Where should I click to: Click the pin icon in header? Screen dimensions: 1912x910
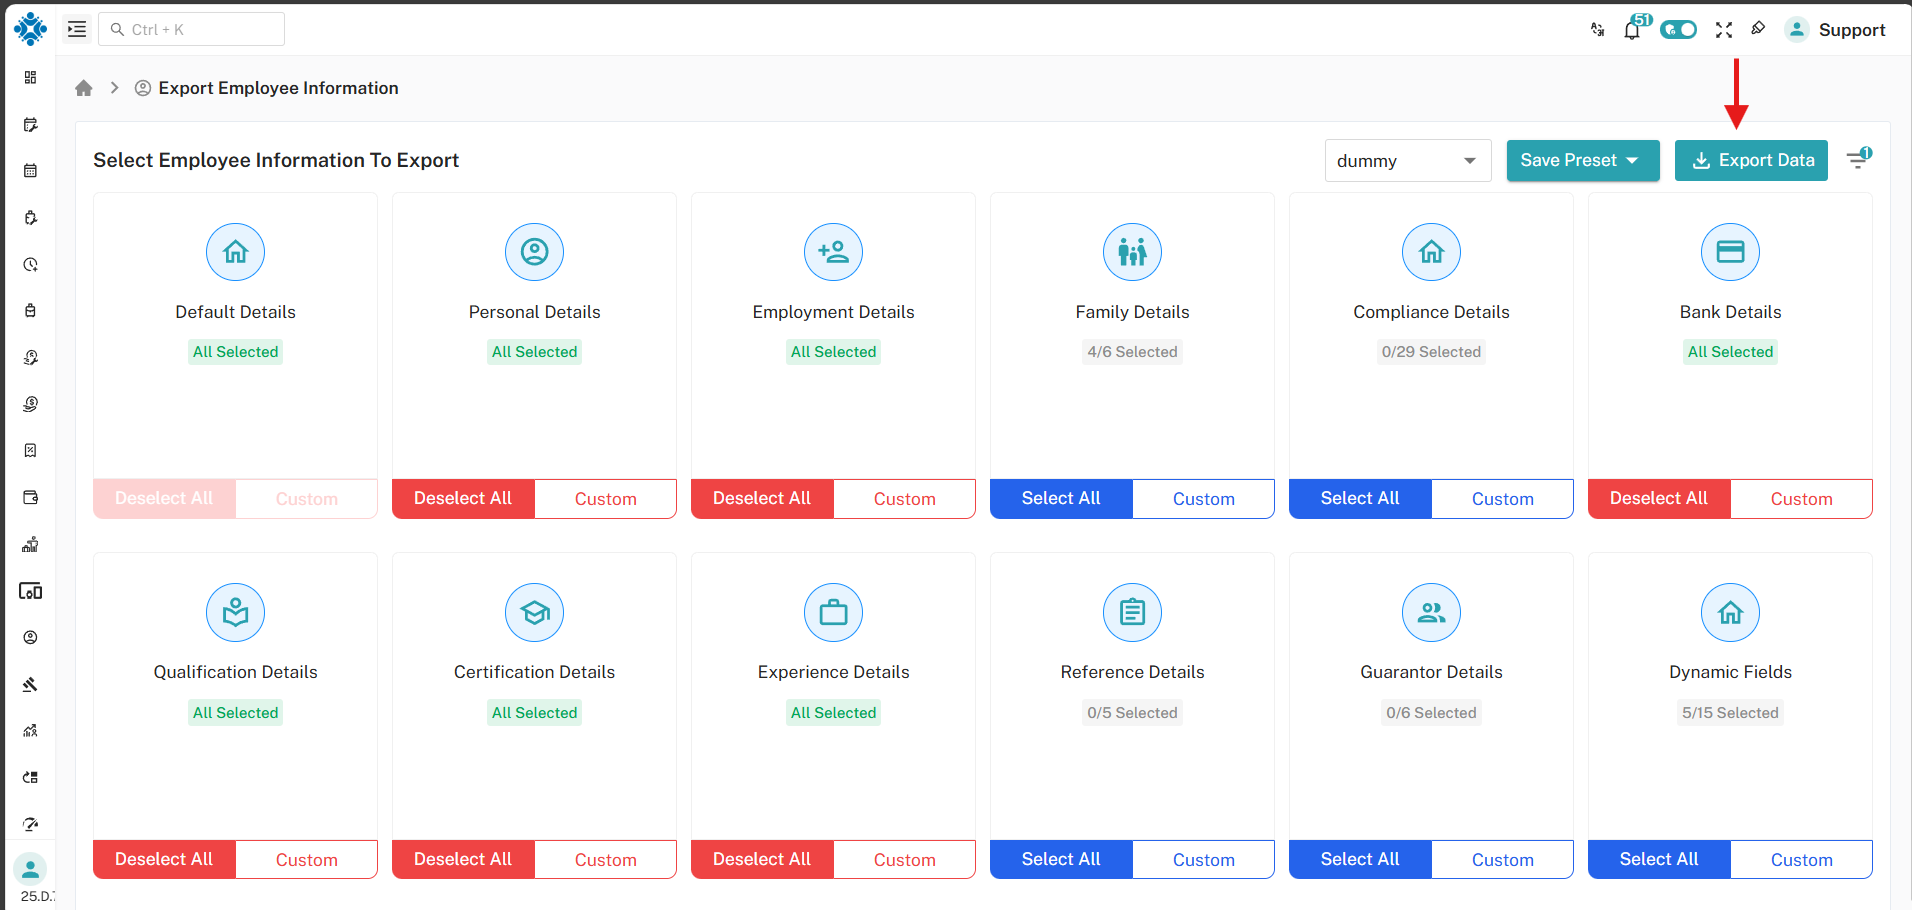click(x=1758, y=29)
